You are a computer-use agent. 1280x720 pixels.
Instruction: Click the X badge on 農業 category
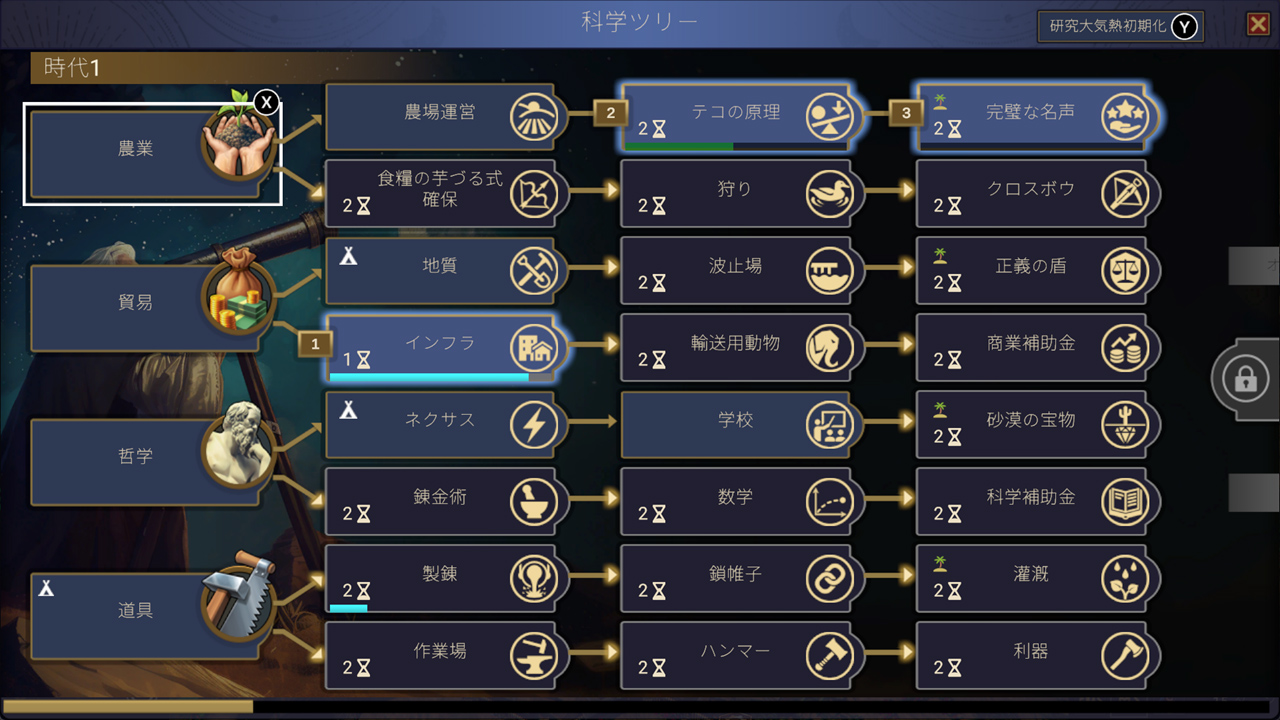click(x=266, y=102)
